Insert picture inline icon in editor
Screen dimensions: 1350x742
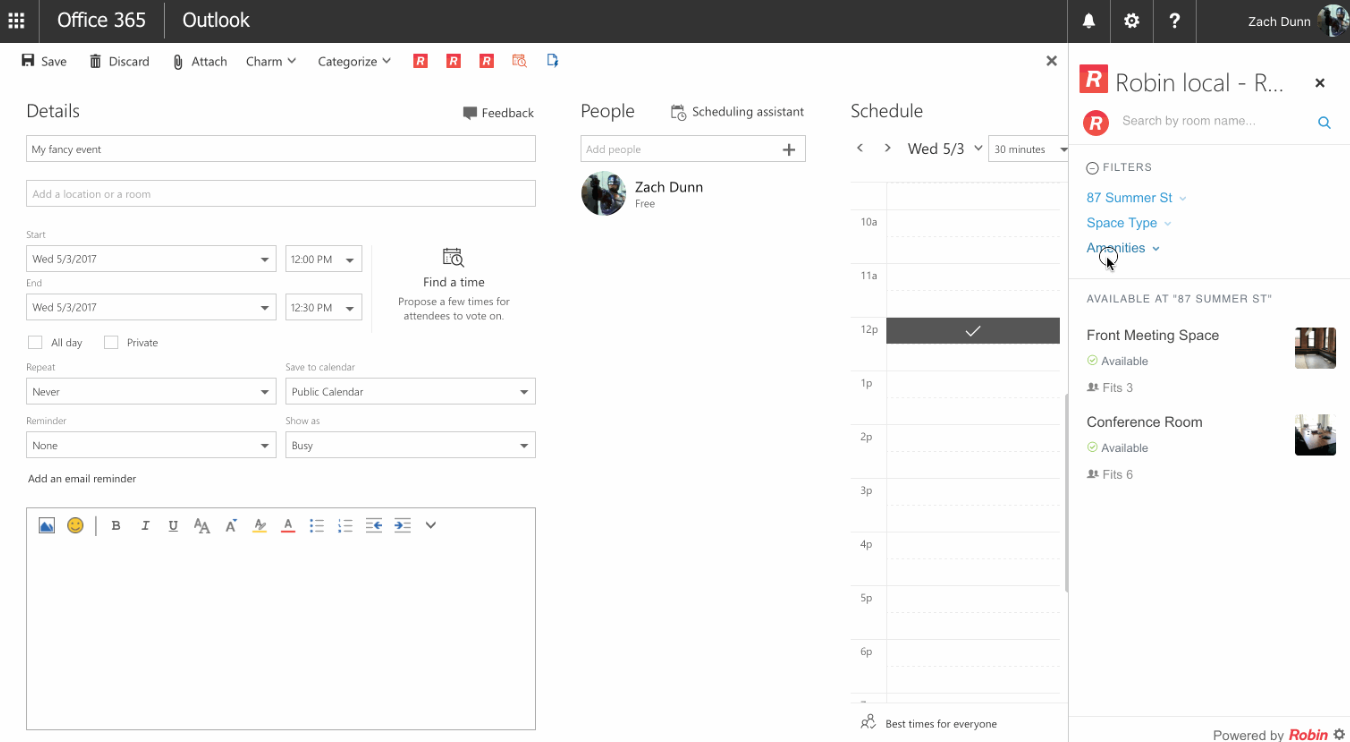pos(46,525)
